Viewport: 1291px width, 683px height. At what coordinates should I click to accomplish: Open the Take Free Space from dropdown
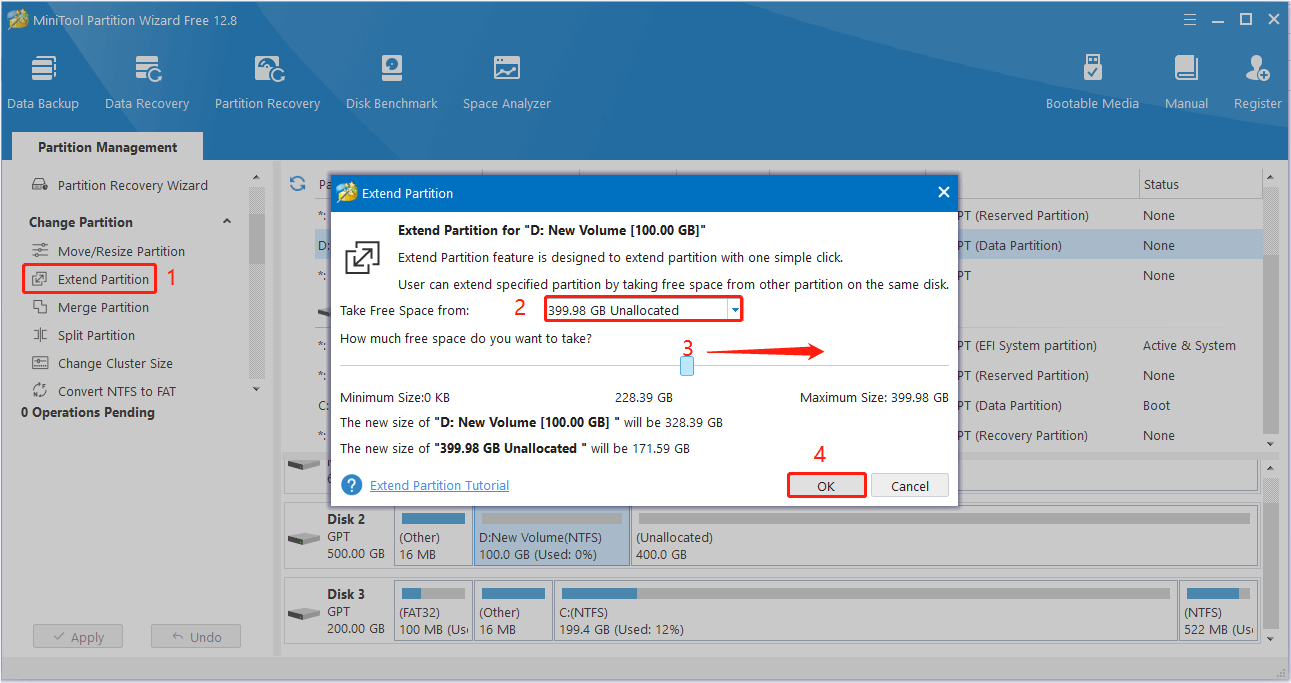tap(735, 310)
